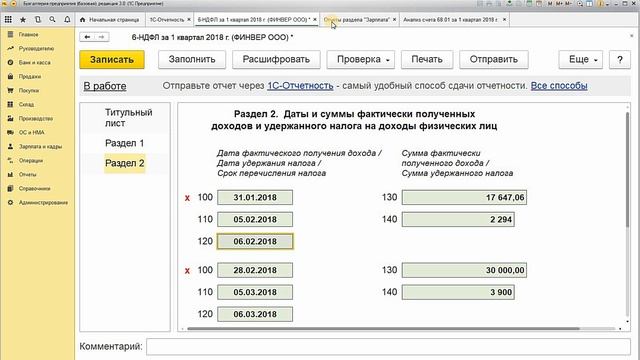Click the Расшифровать button
Screen dimensions: 640x360
(x=276, y=60)
